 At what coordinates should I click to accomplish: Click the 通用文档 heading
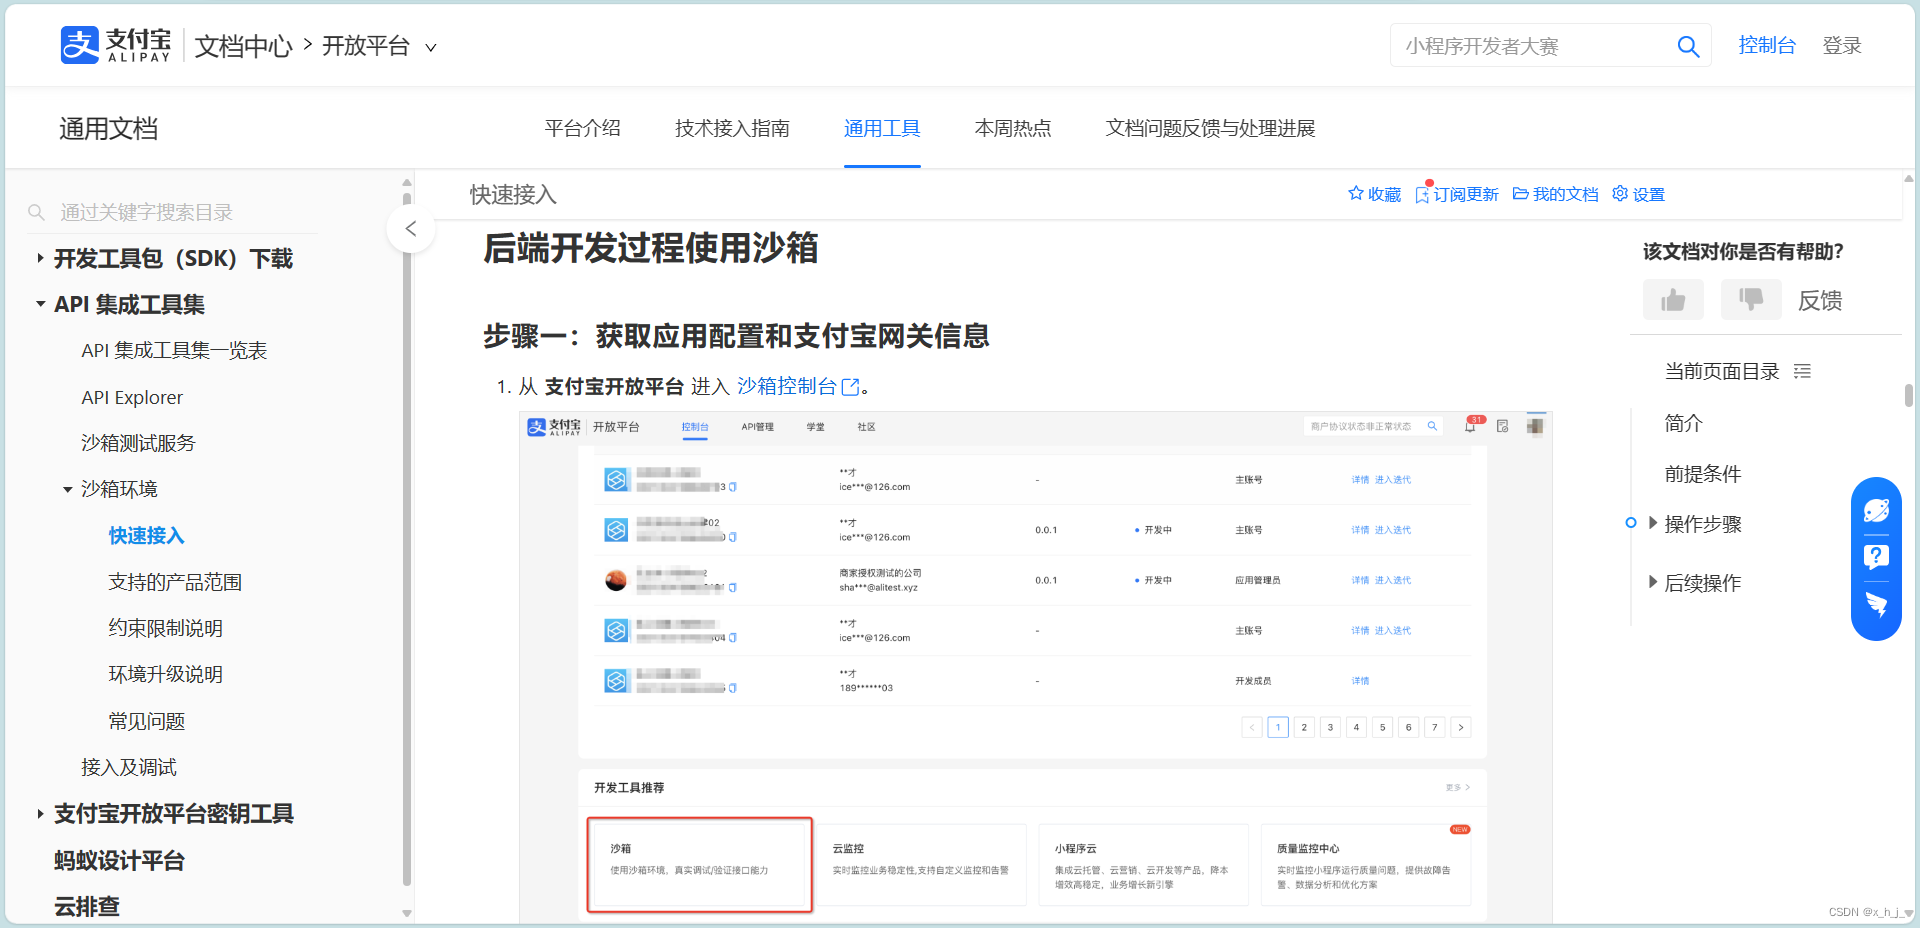pos(108,128)
